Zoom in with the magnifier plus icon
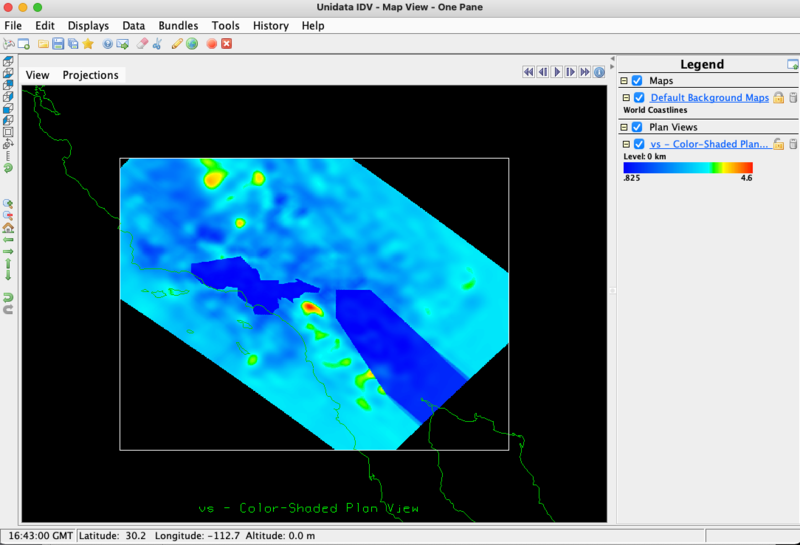This screenshot has width=800, height=545. 8,204
